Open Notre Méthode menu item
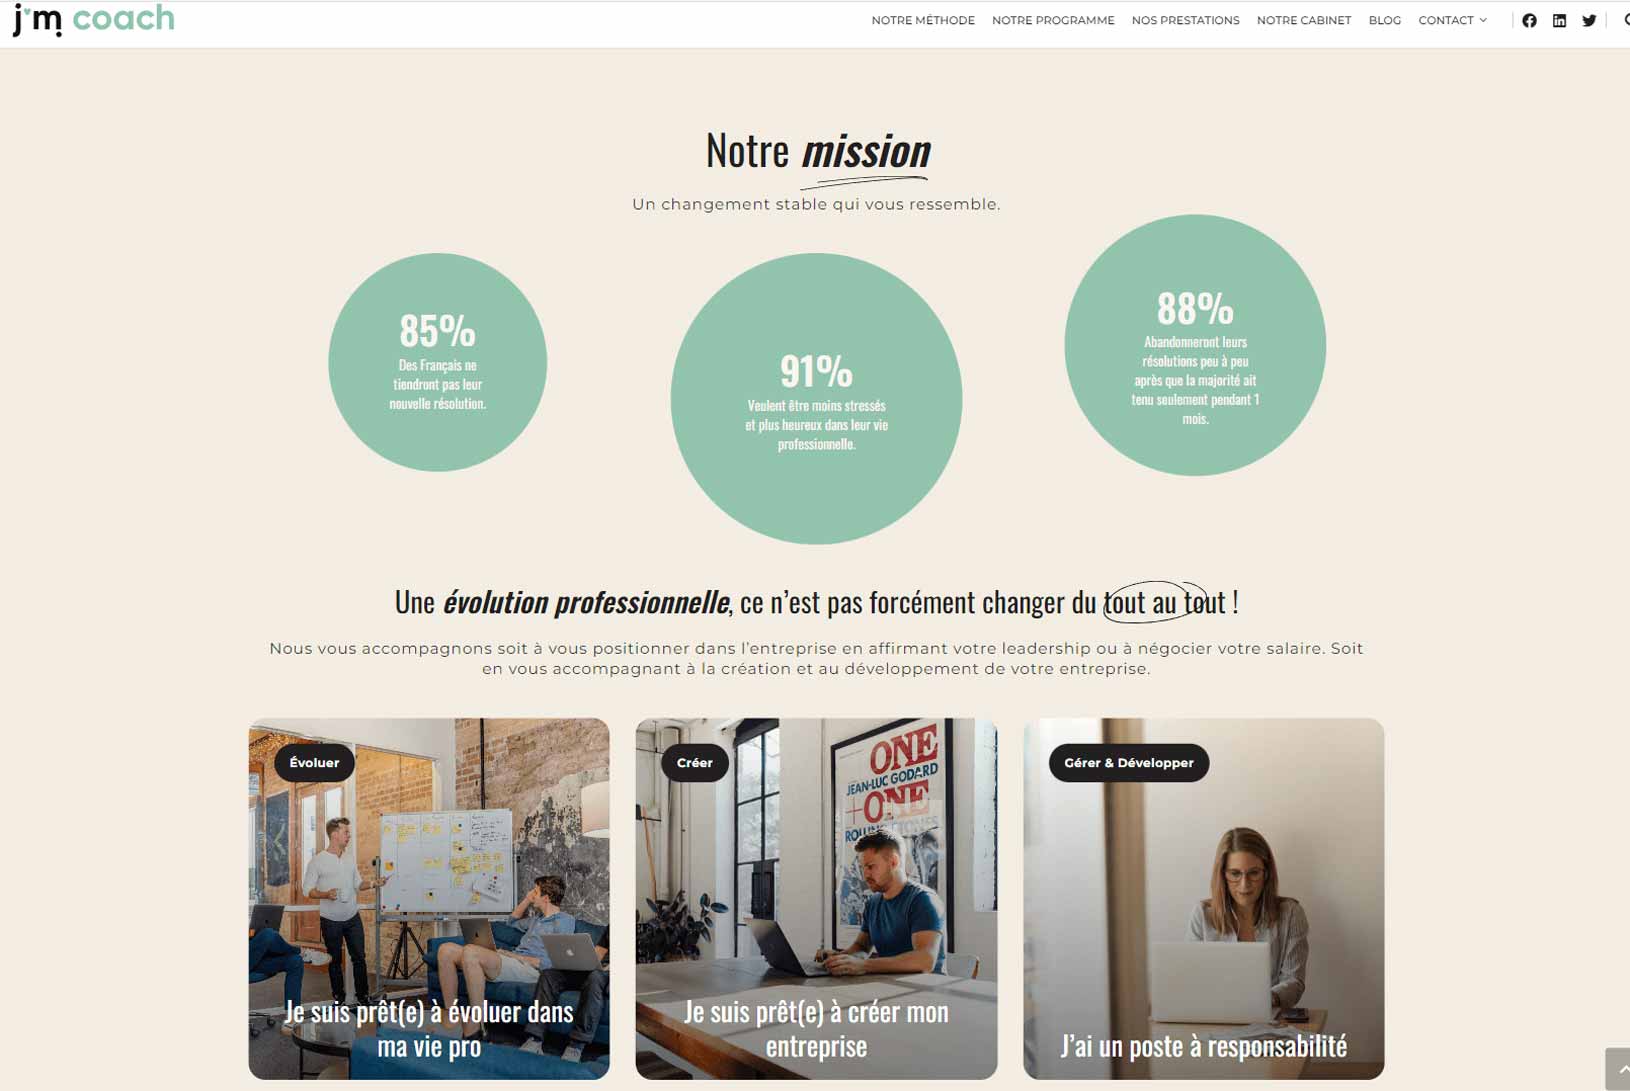The height and width of the screenshot is (1091, 1630). [923, 20]
